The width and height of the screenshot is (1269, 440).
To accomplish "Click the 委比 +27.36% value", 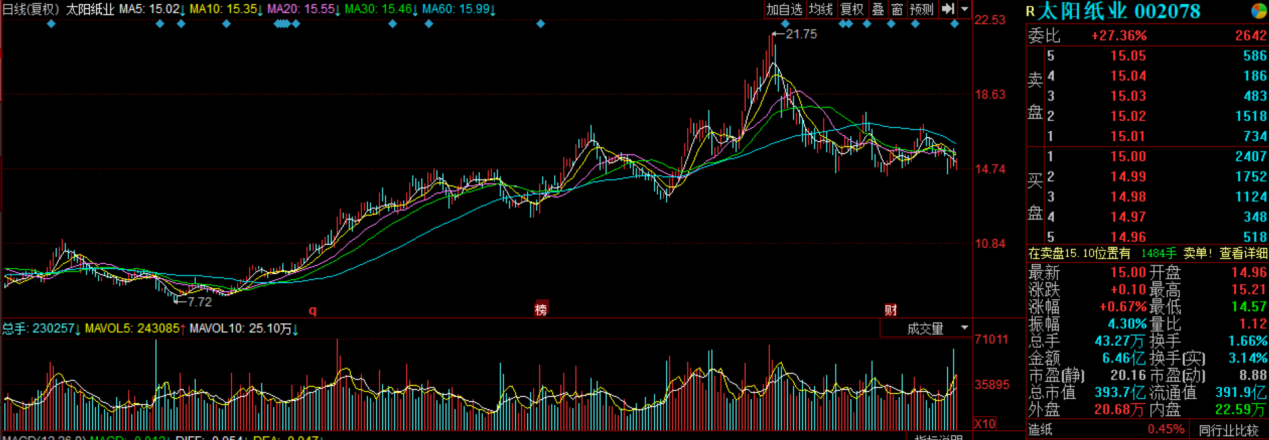I will click(x=1118, y=36).
